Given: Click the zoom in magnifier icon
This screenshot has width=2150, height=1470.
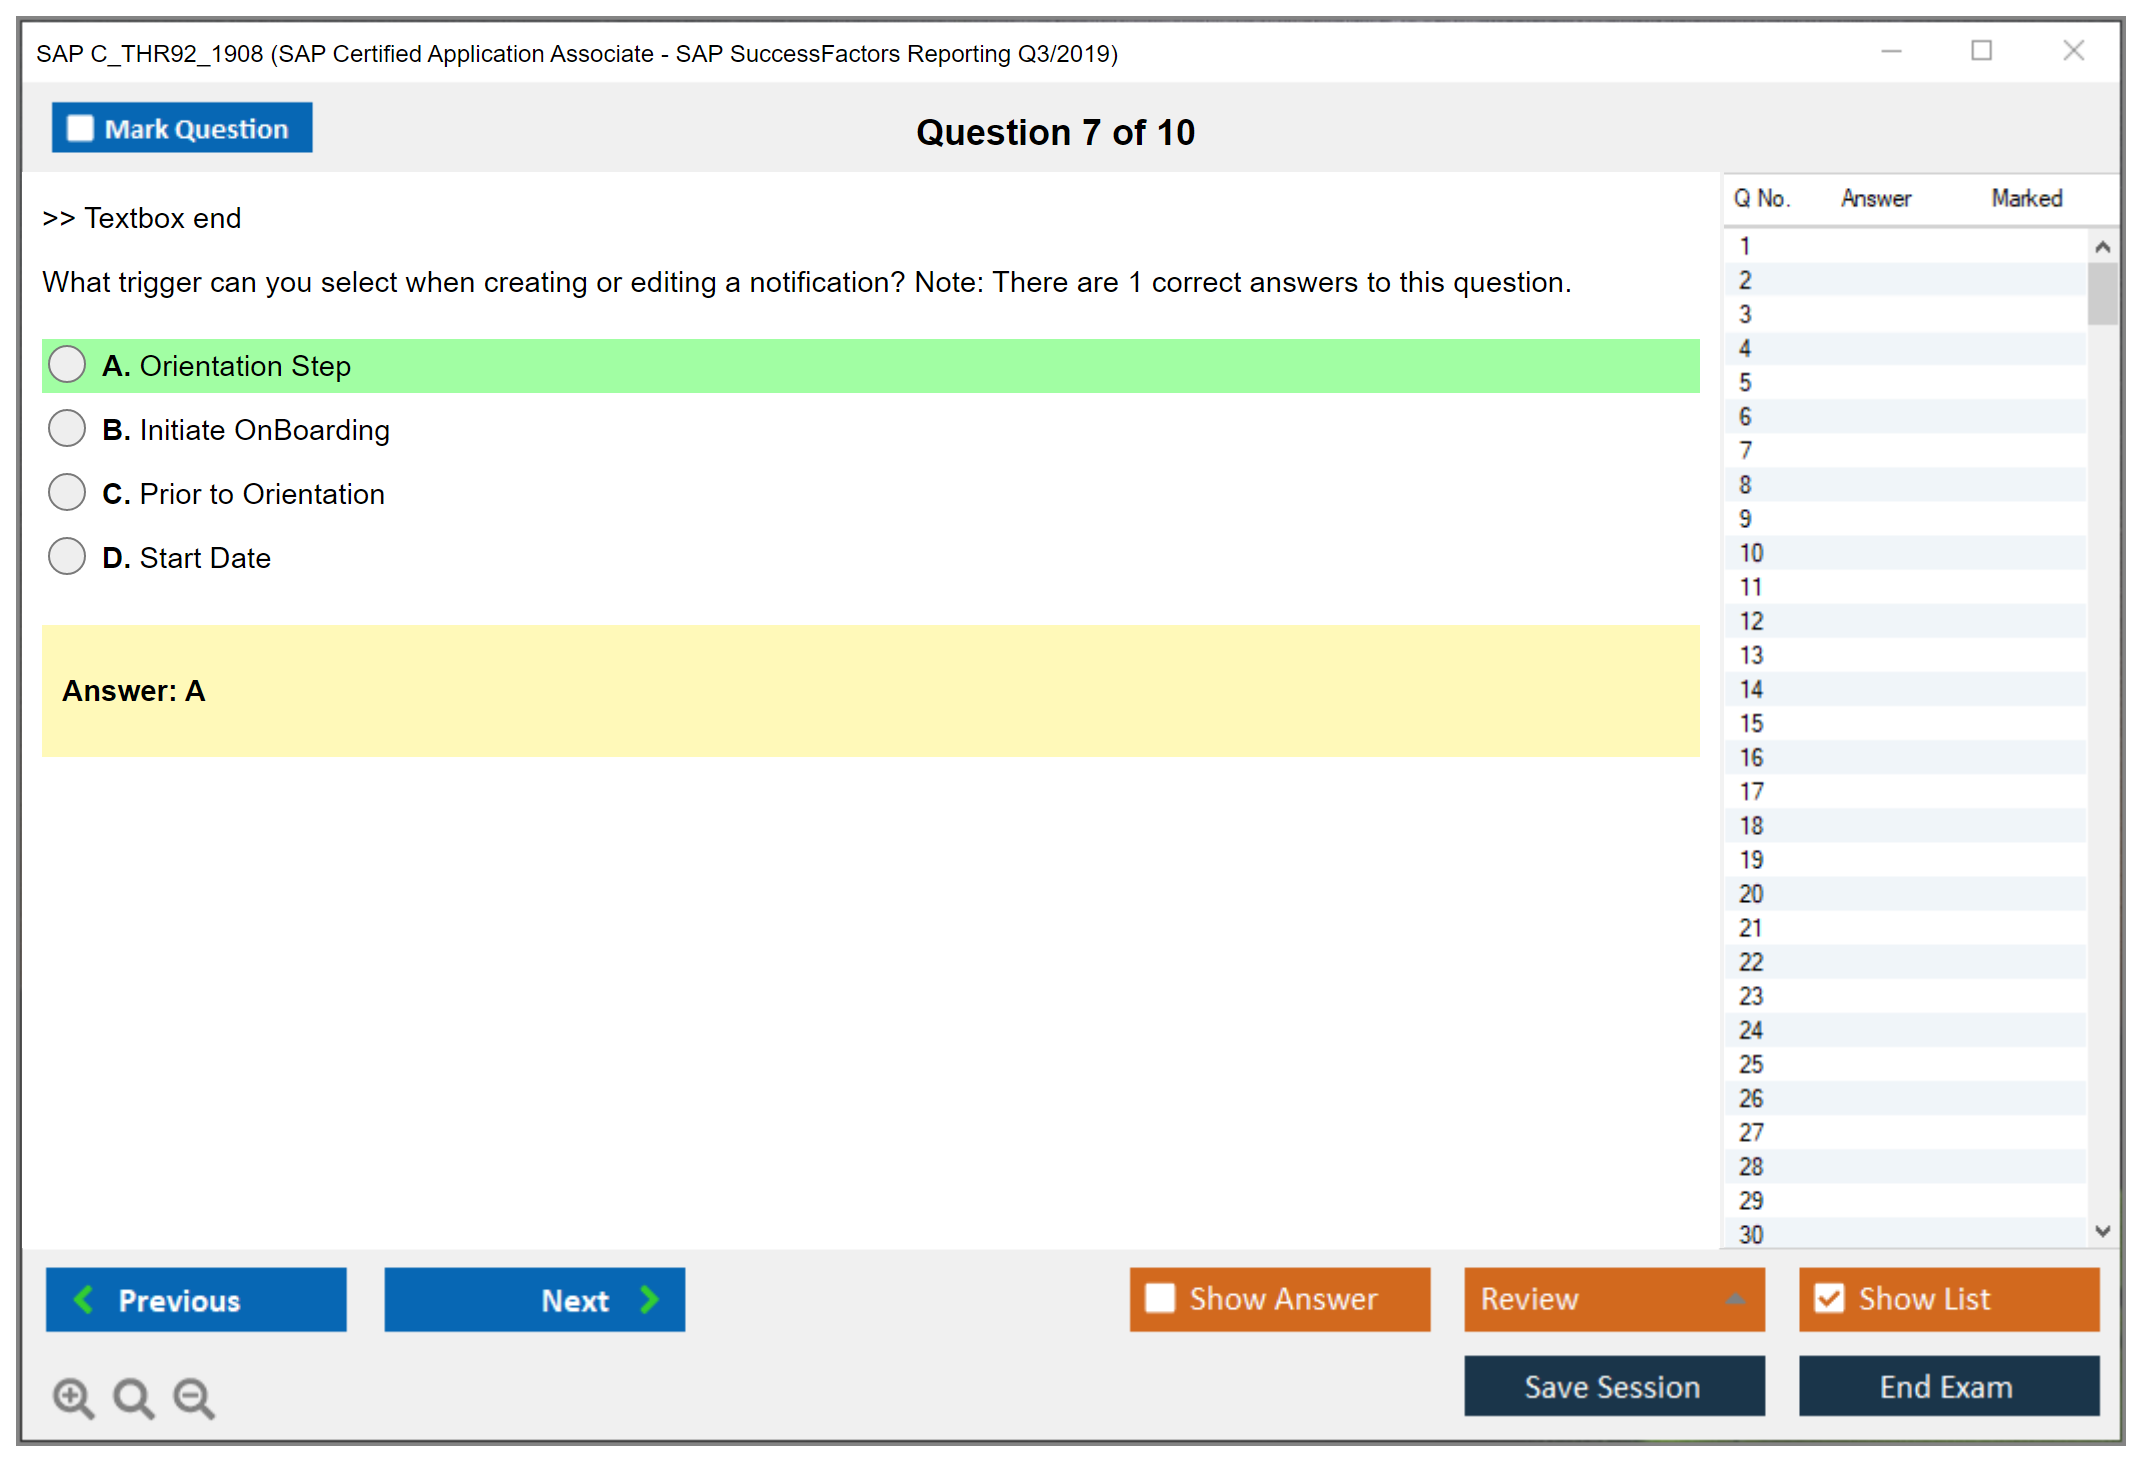Looking at the screenshot, I should point(72,1397).
